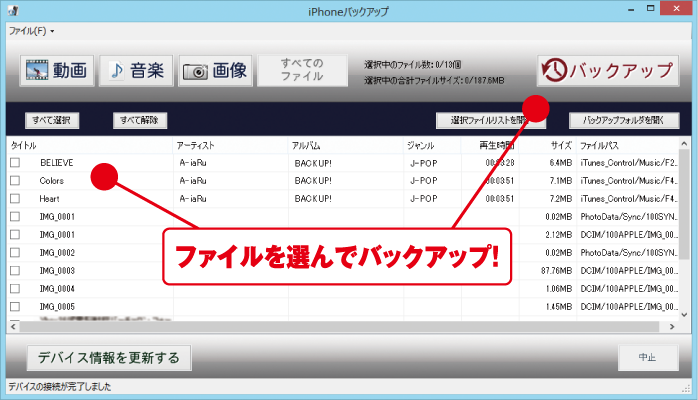Start backup with the バックアップ button
This screenshot has height=400, width=698.
[x=609, y=71]
